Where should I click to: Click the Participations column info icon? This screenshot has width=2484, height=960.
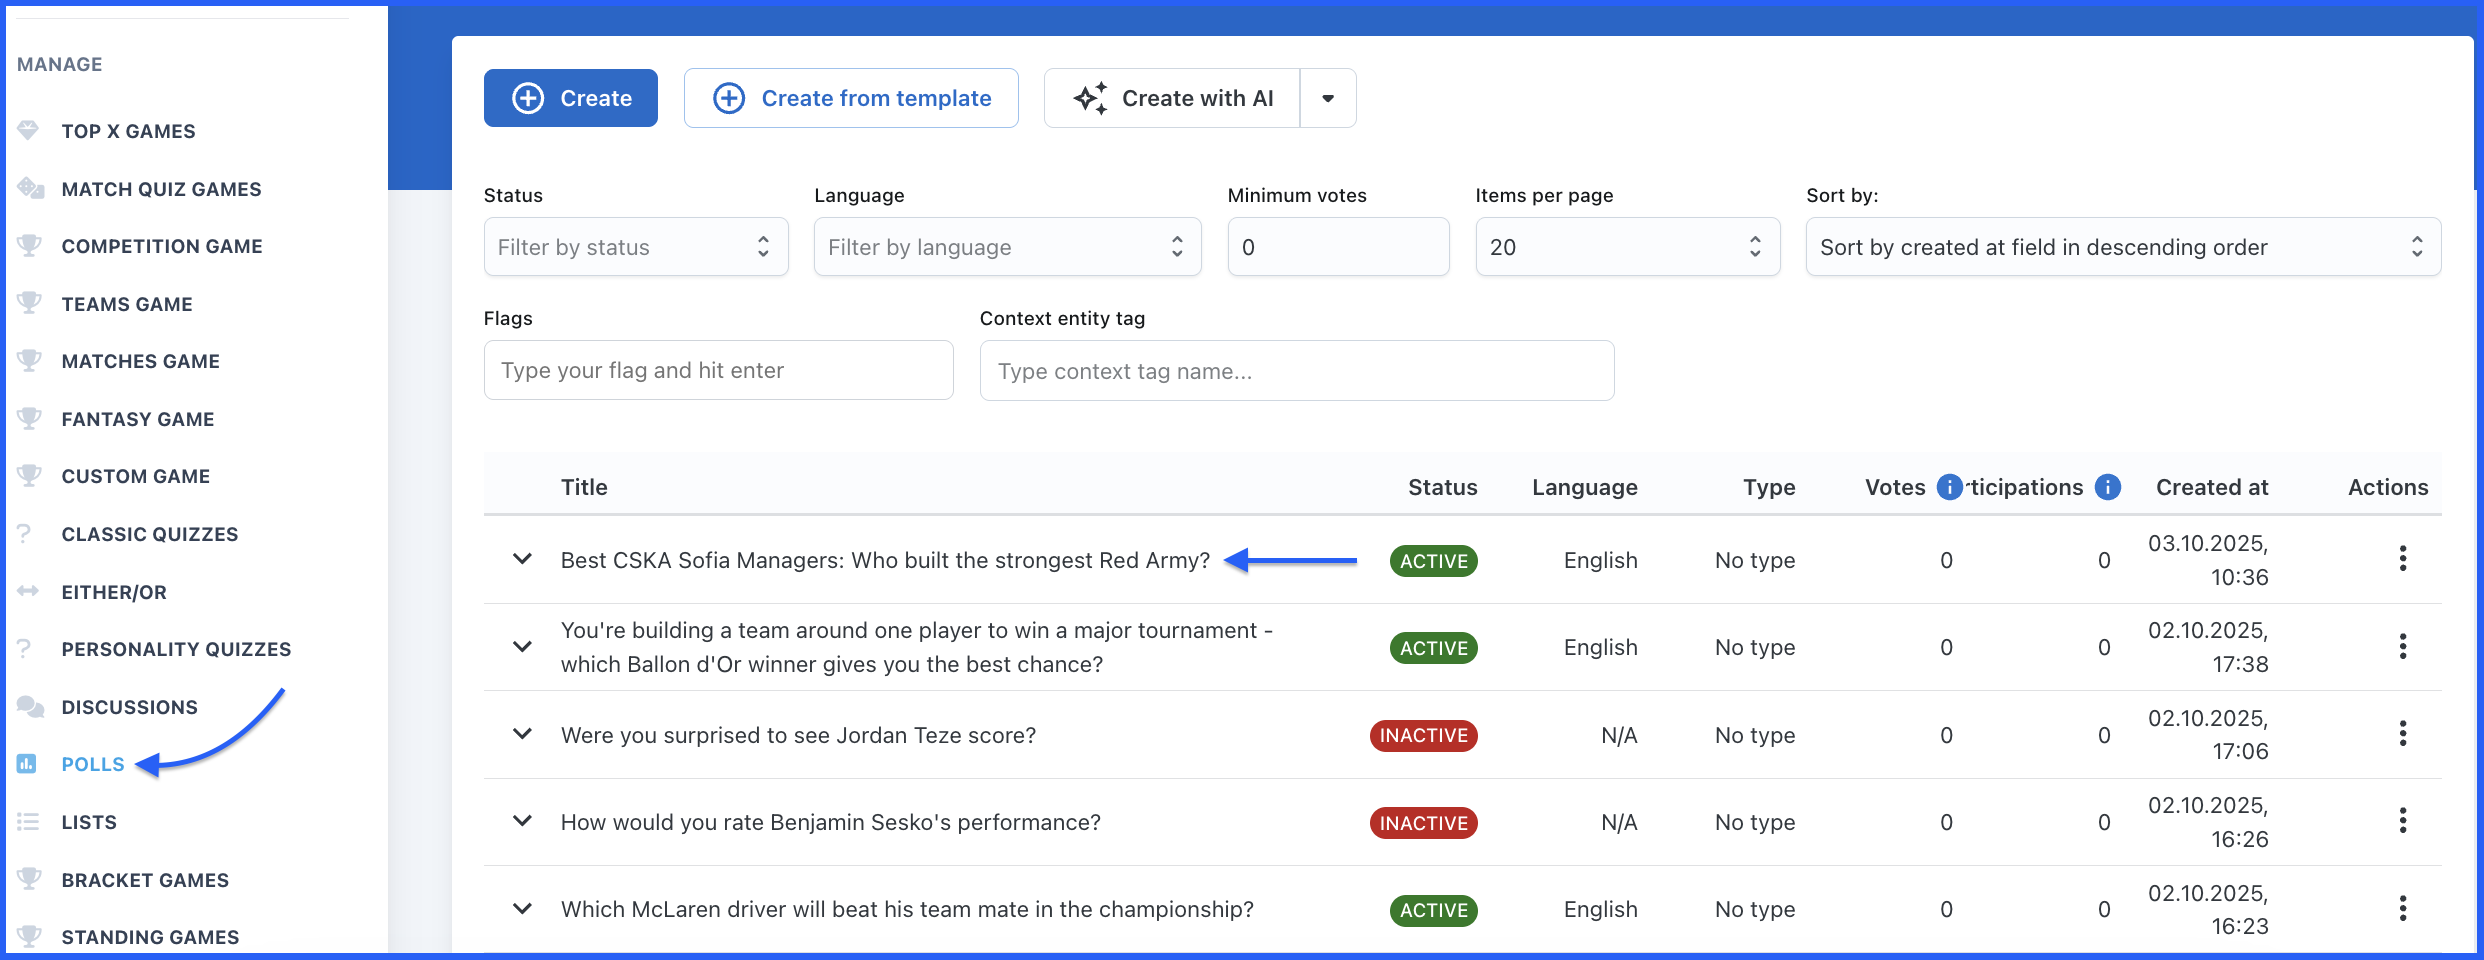pyautogui.click(x=2107, y=487)
